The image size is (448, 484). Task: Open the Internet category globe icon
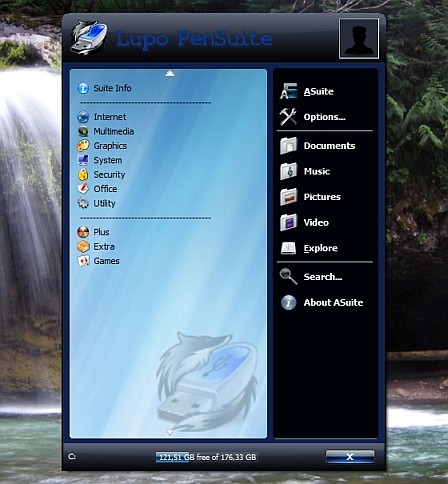[83, 117]
